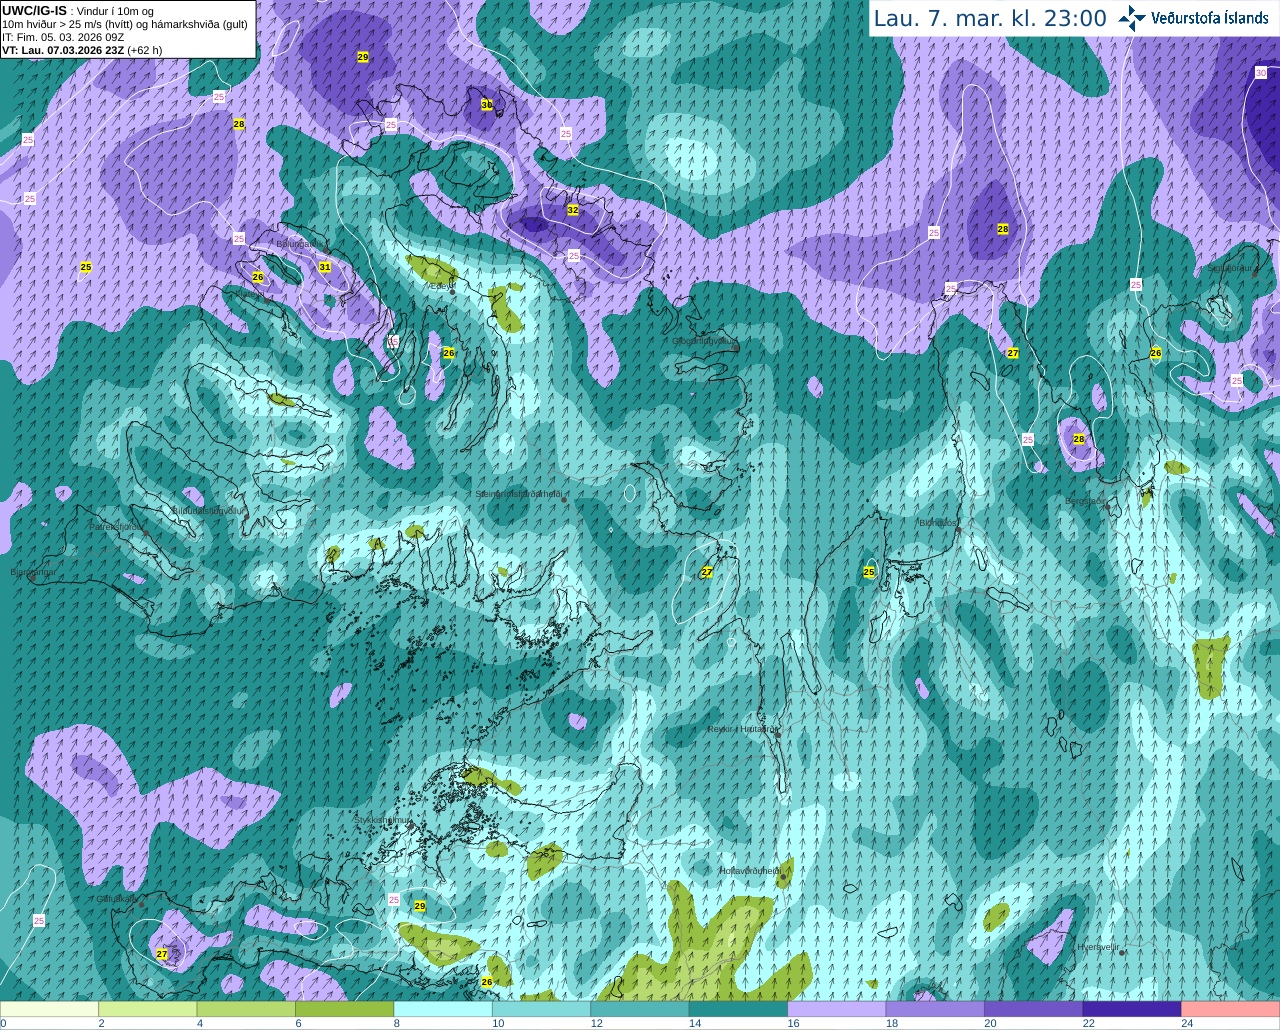Select the medium purple 18–20 legend swatch
The width and height of the screenshot is (1280, 1030).
pyautogui.click(x=935, y=1008)
